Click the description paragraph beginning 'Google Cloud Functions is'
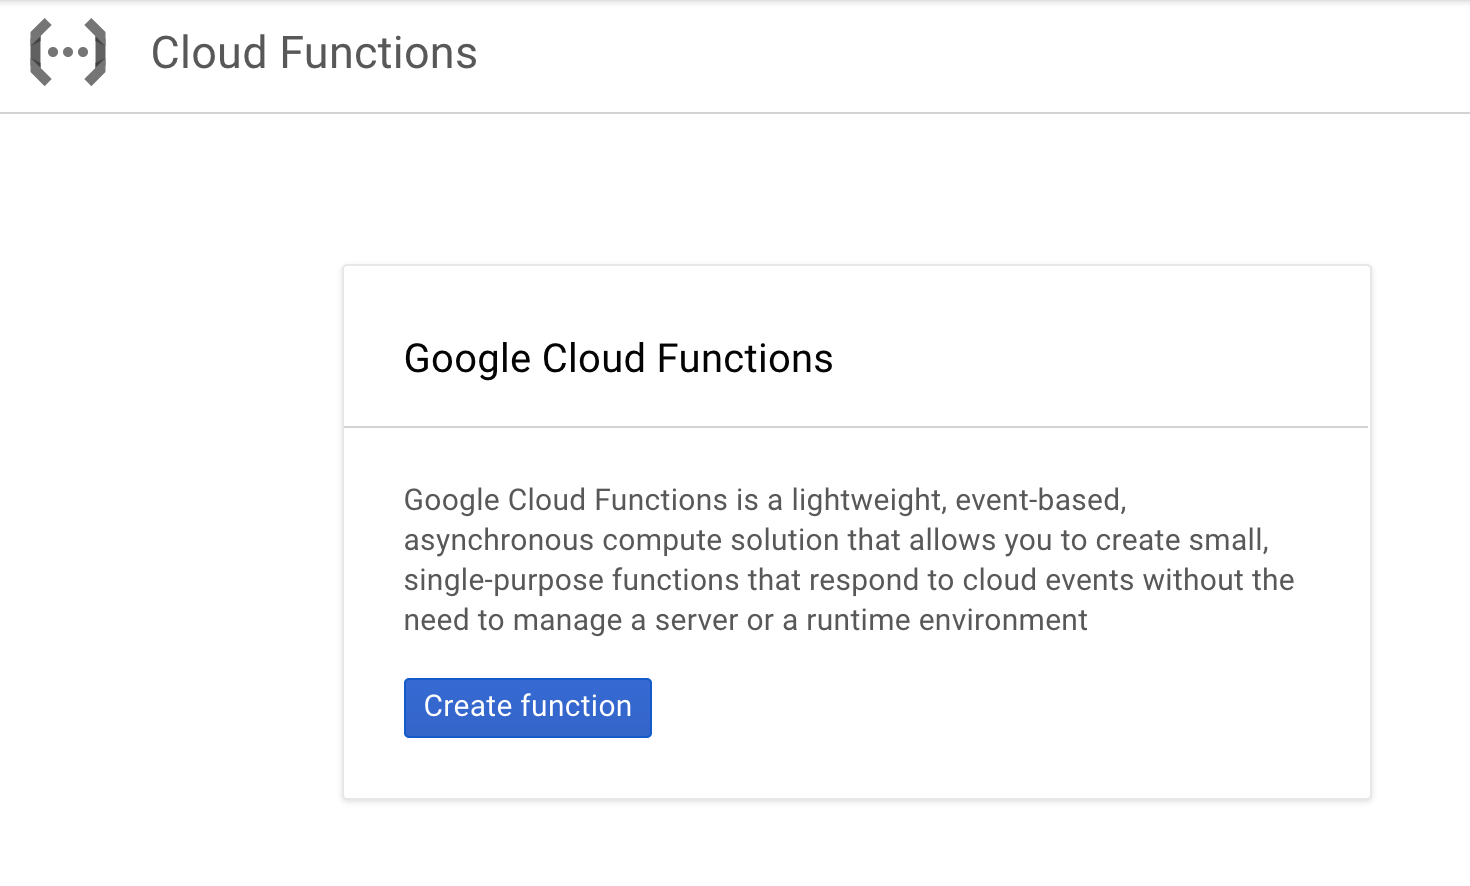 point(849,560)
